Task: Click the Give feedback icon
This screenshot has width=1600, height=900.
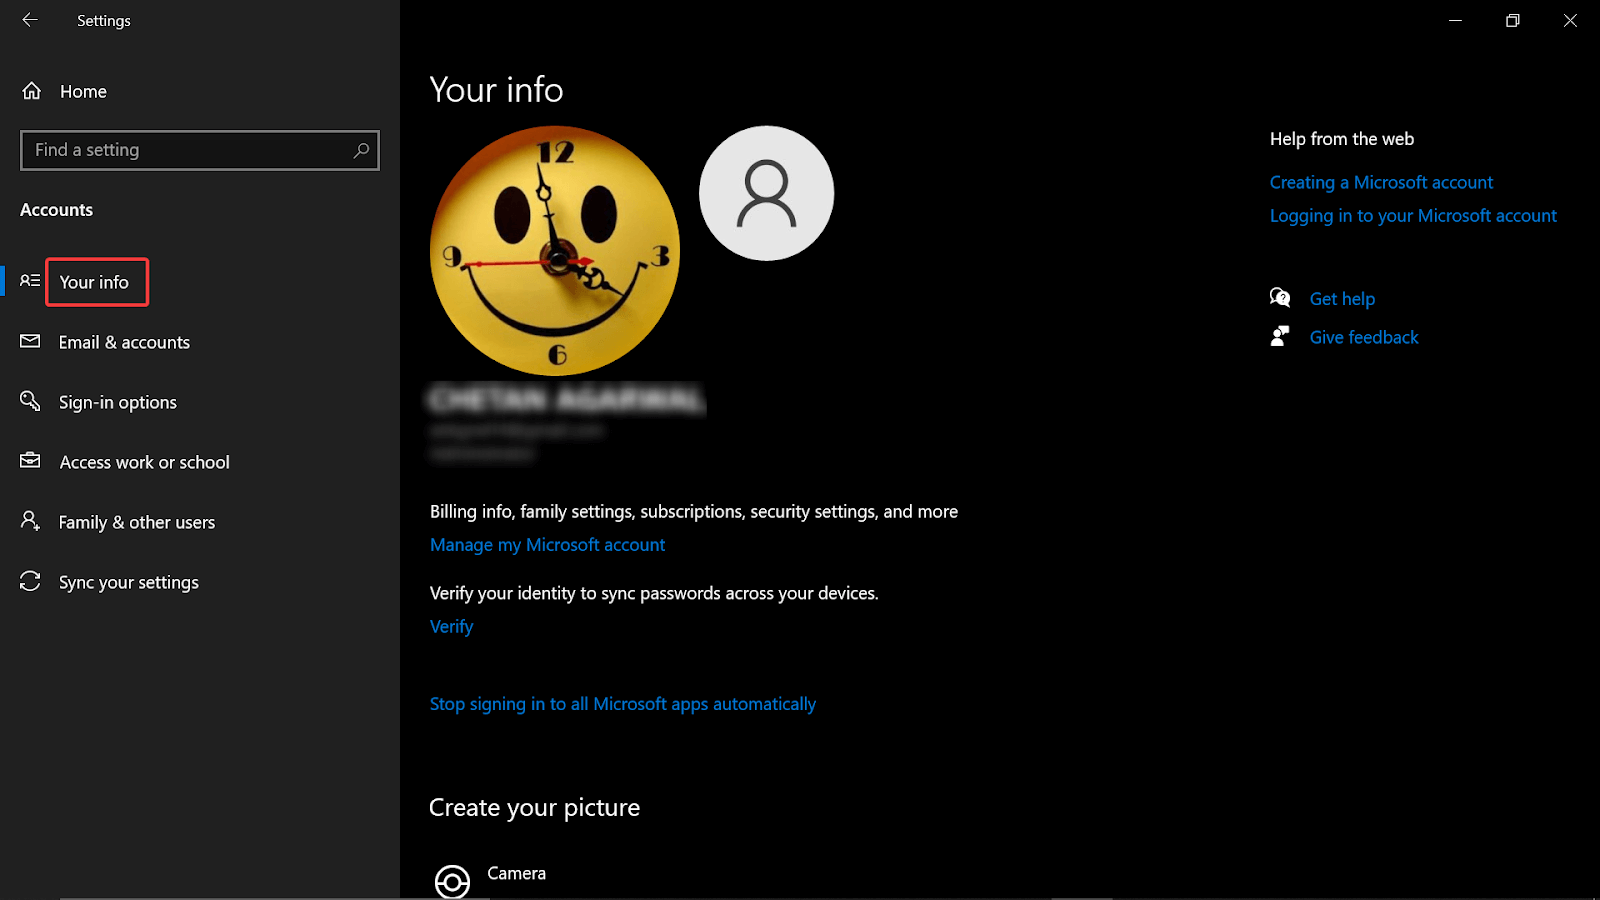Action: (1281, 336)
